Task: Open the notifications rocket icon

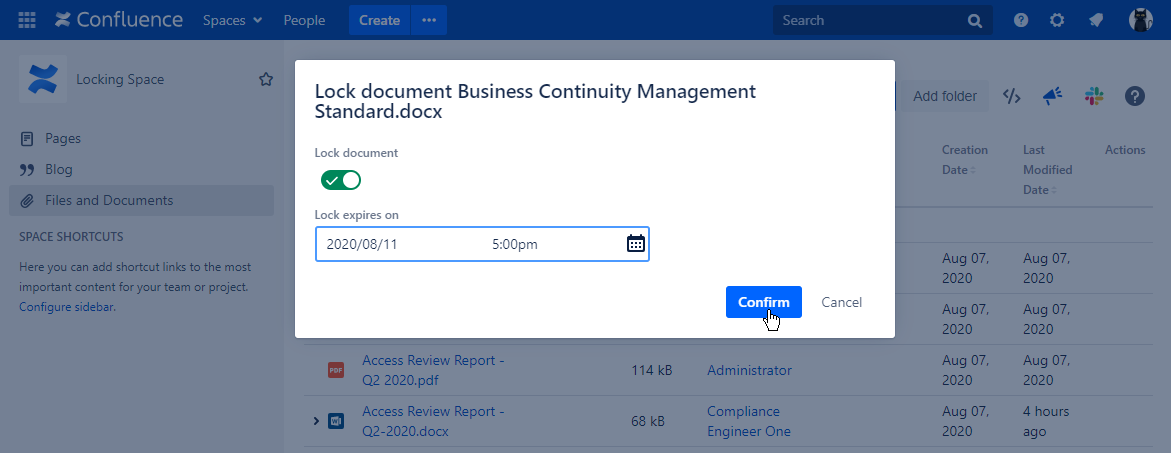Action: (1096, 20)
